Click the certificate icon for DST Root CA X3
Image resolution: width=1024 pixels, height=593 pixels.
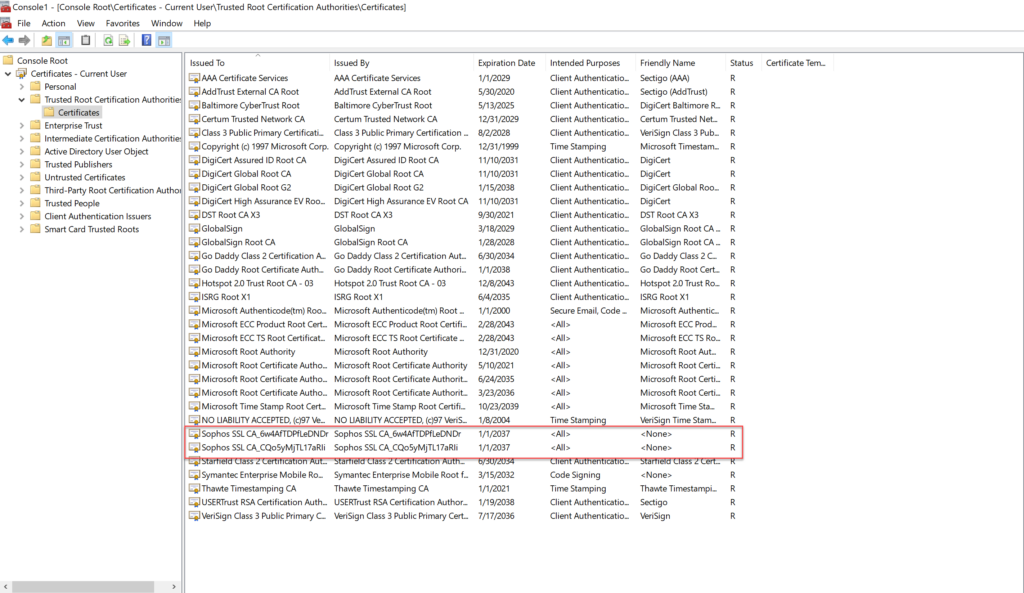click(194, 215)
